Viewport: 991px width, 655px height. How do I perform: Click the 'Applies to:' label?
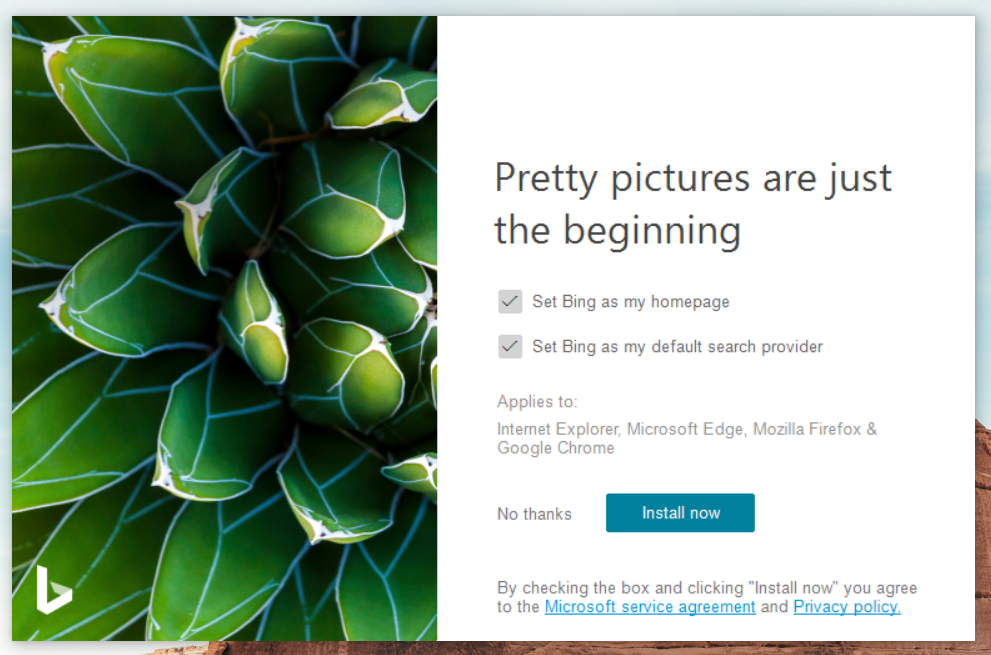[x=537, y=402]
